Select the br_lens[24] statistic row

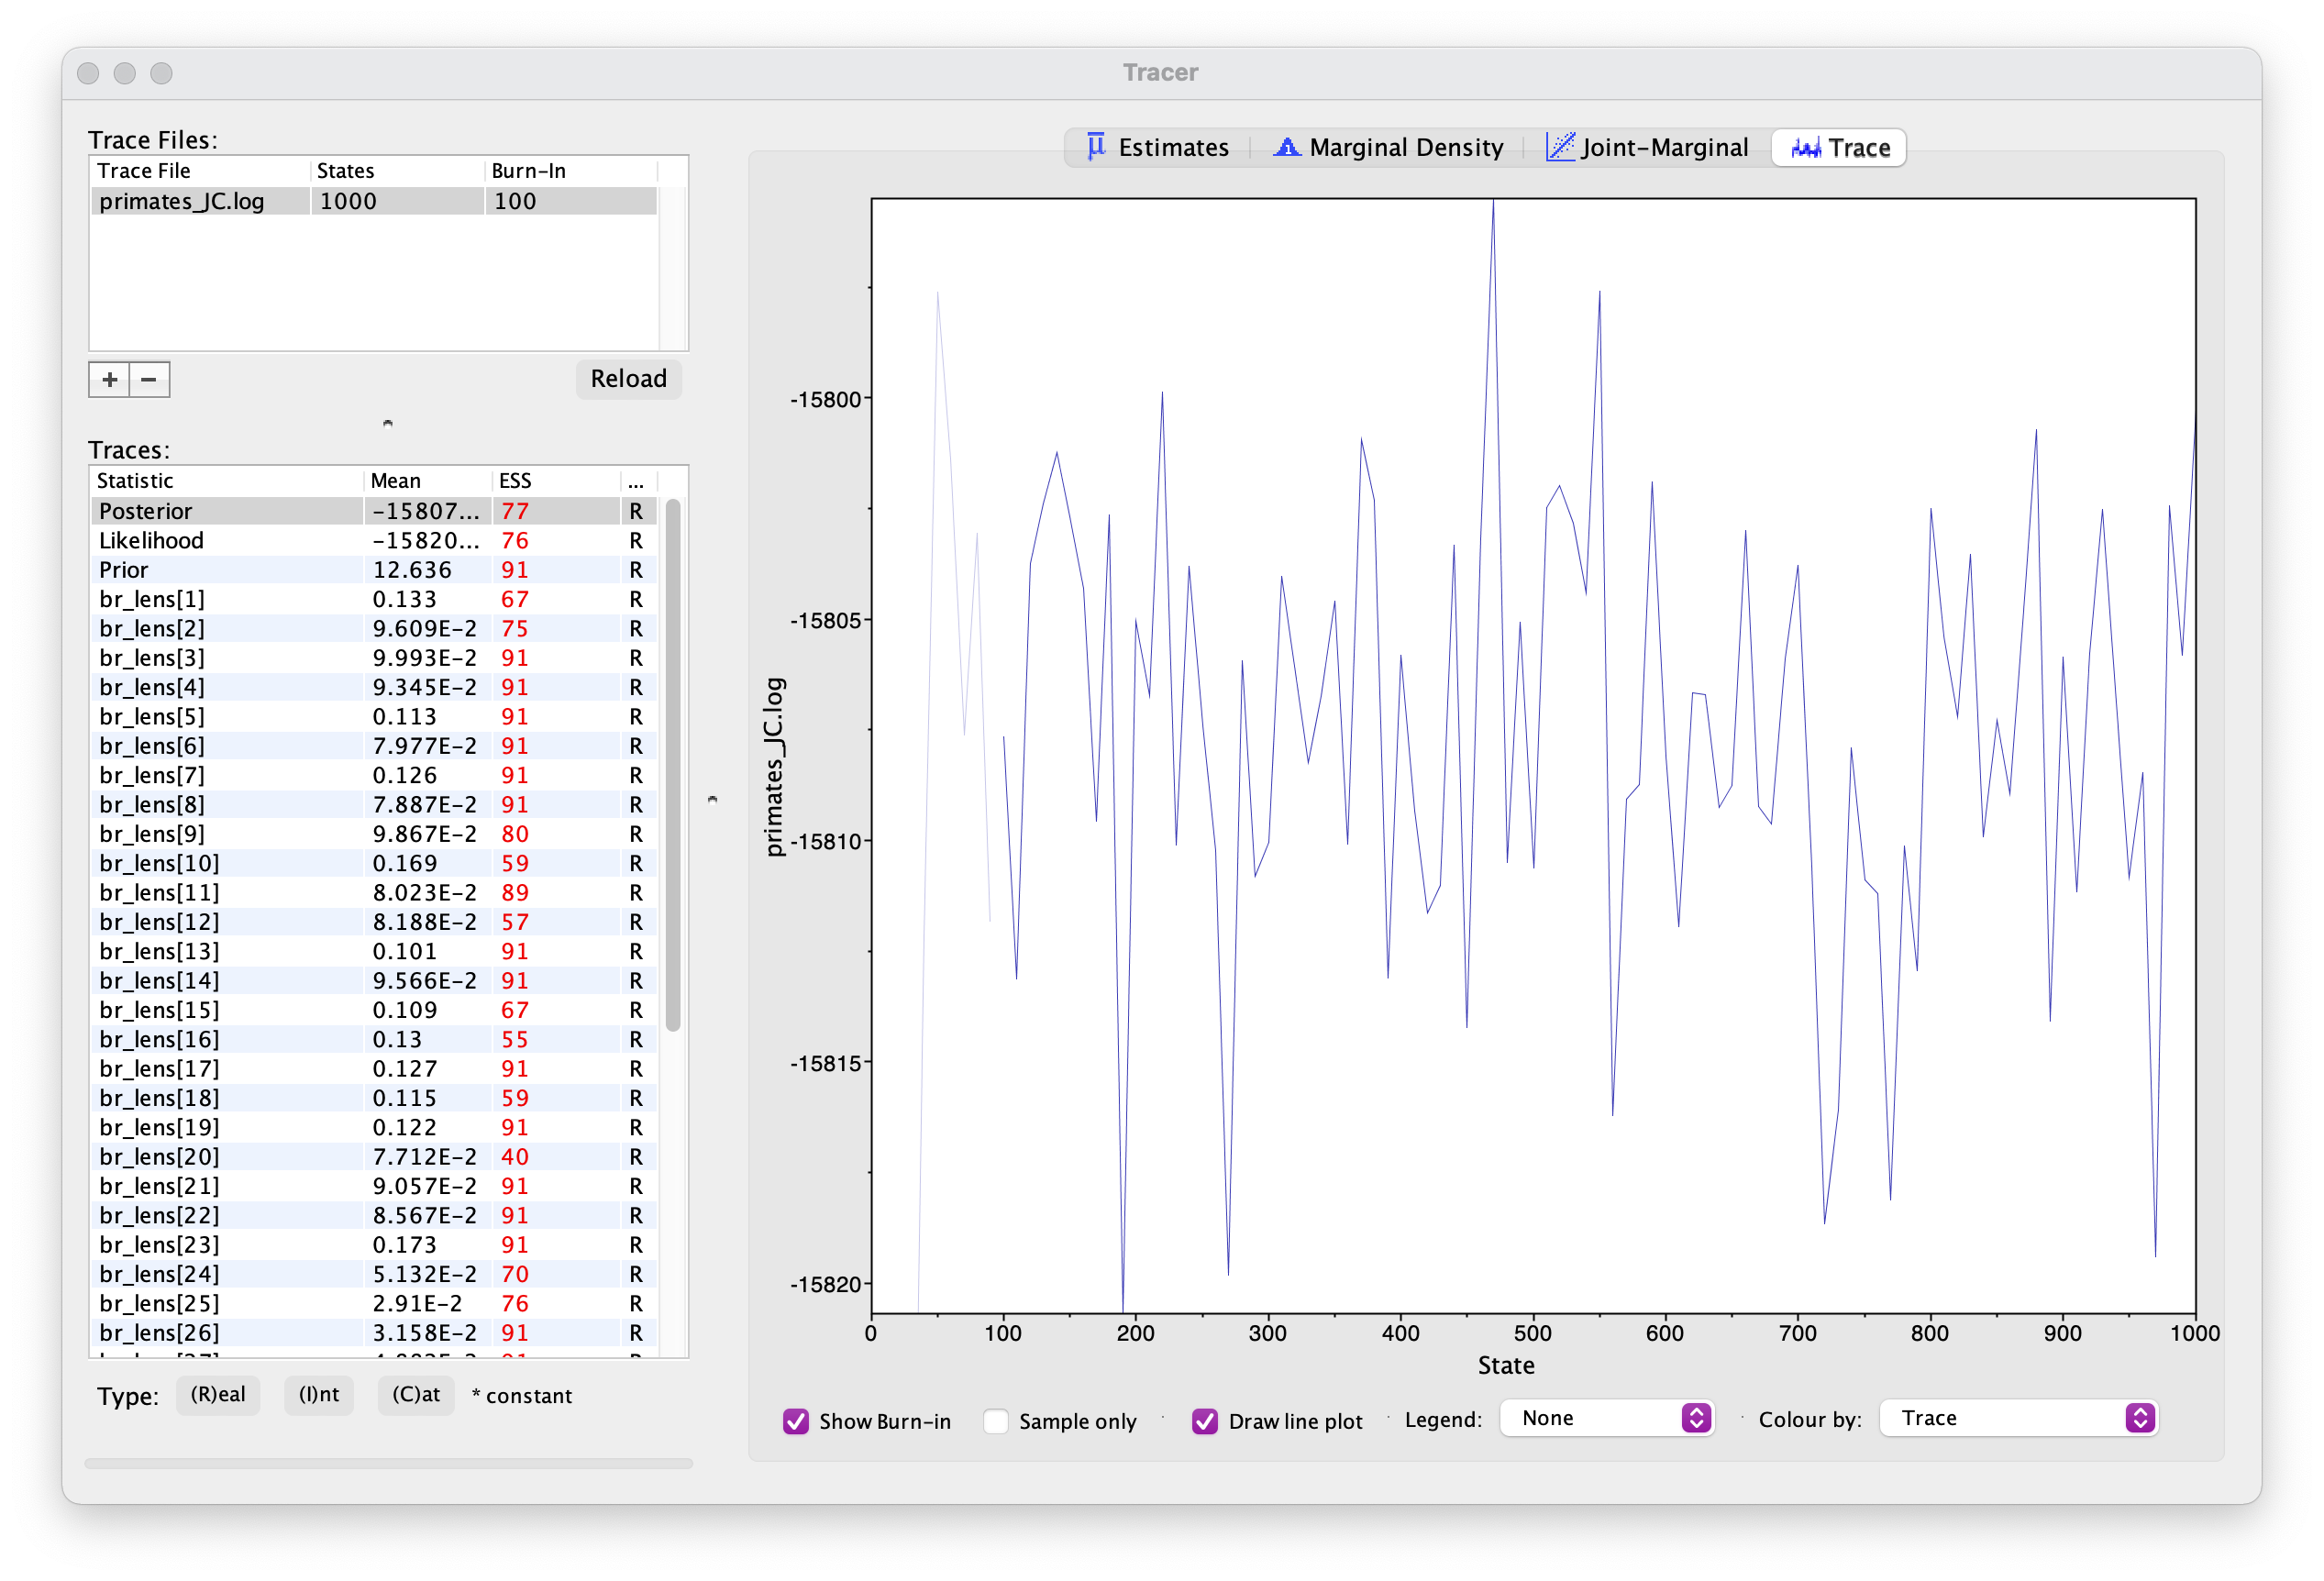373,1274
